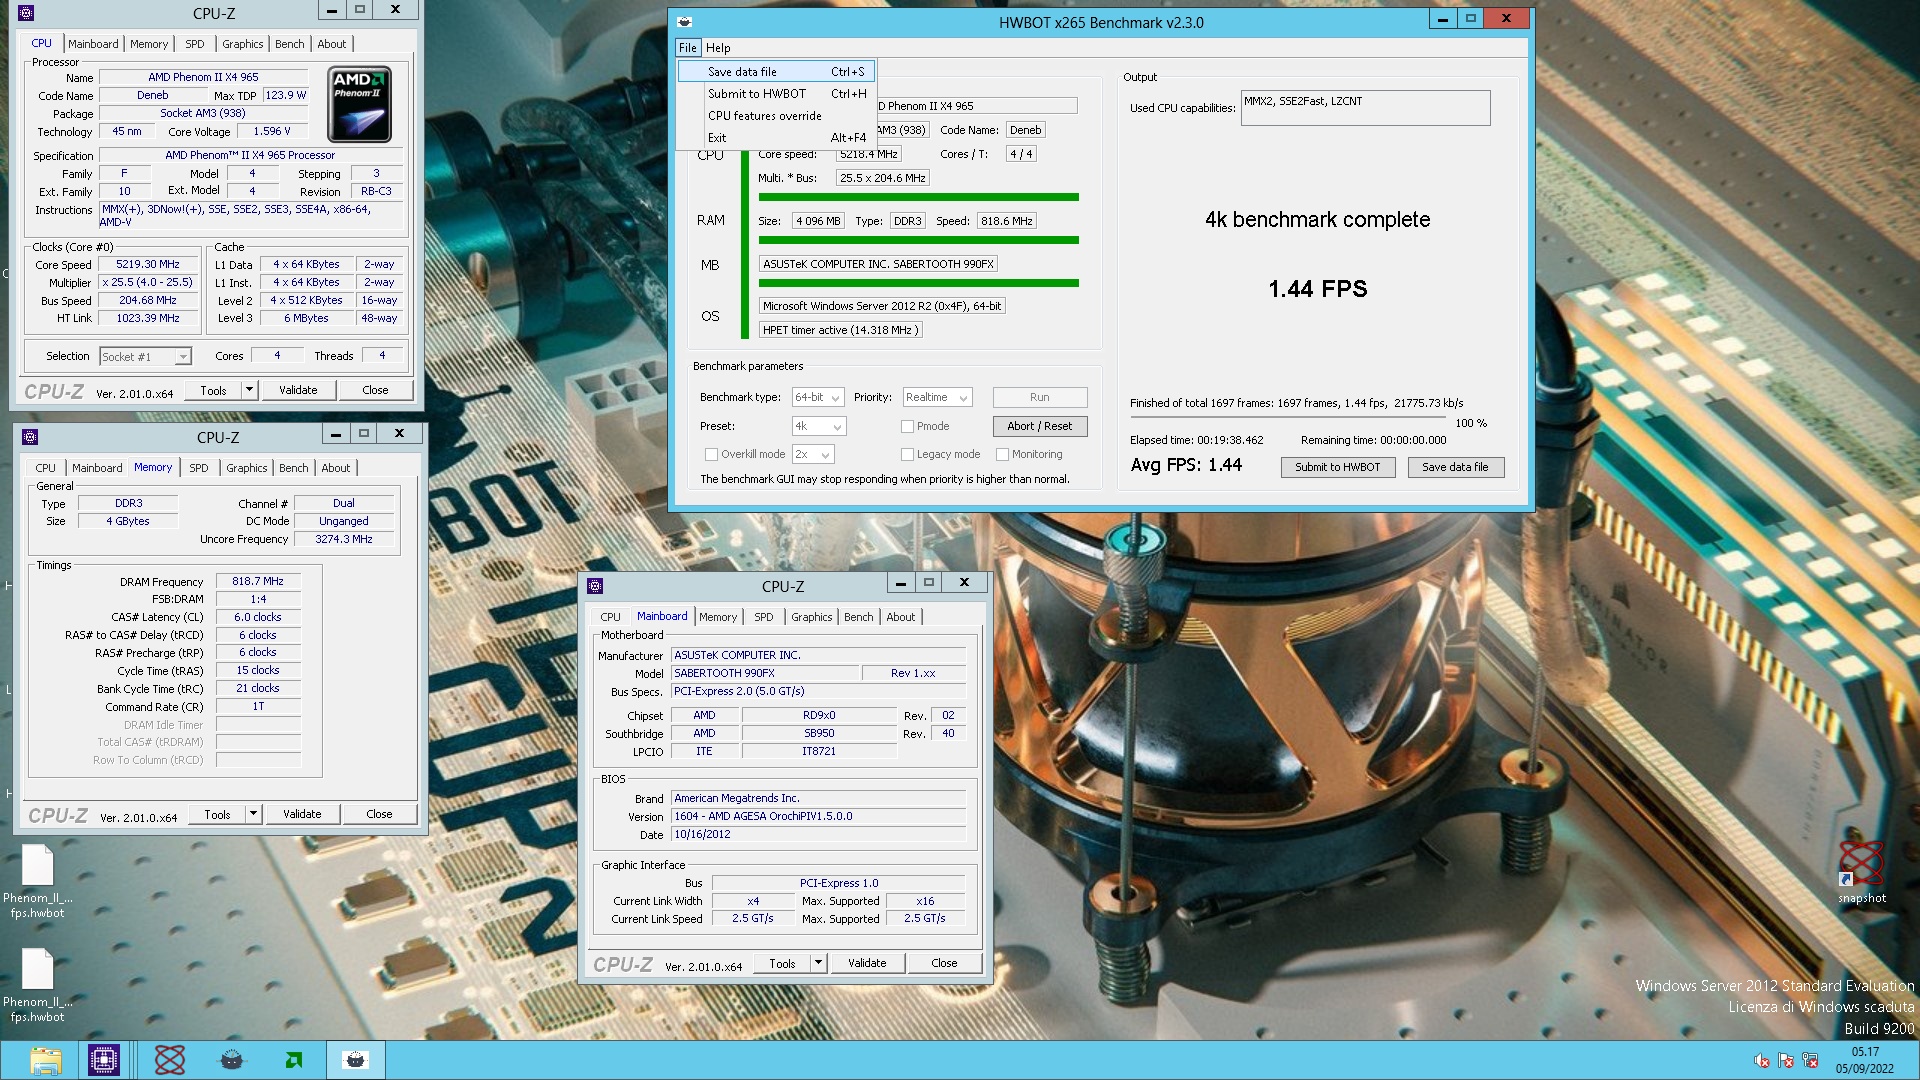
Task: Open the Benchmark type 64-bit dropdown
Action: tap(818, 397)
